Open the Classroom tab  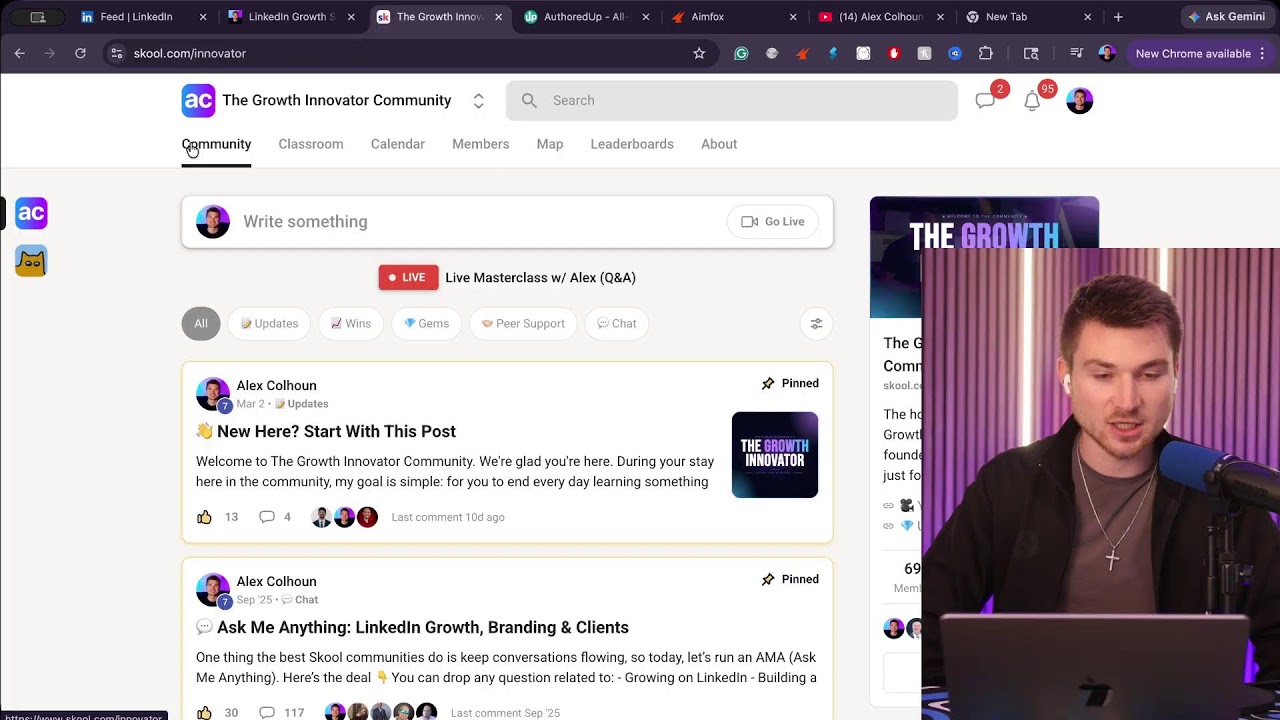point(311,144)
